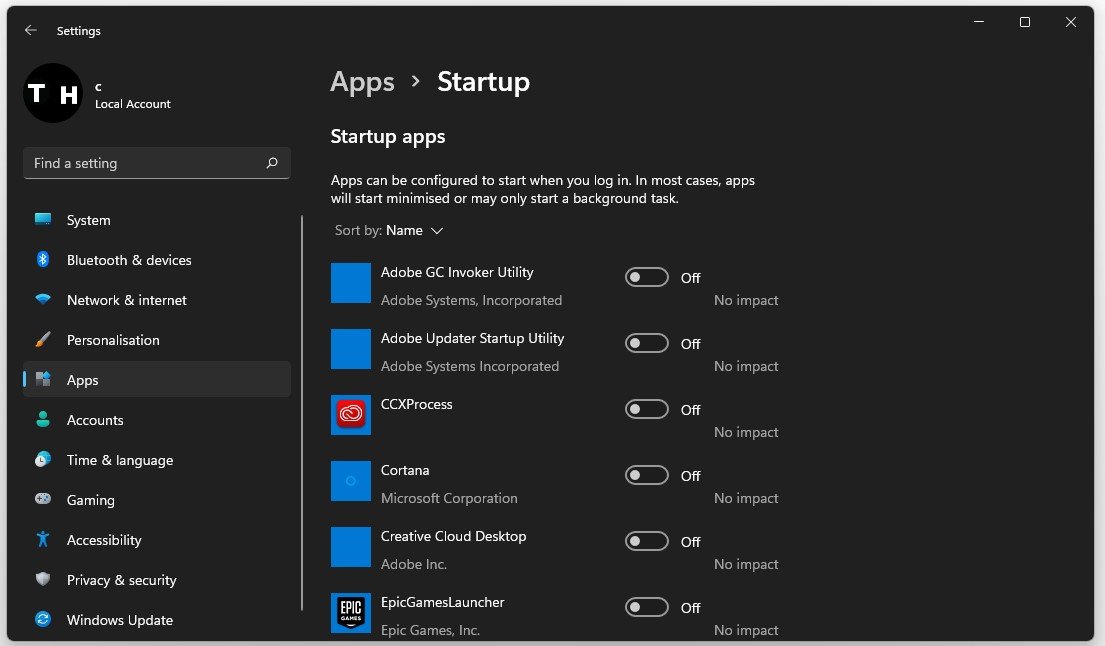Enable CCXProcess at startup
1105x646 pixels.
point(647,409)
